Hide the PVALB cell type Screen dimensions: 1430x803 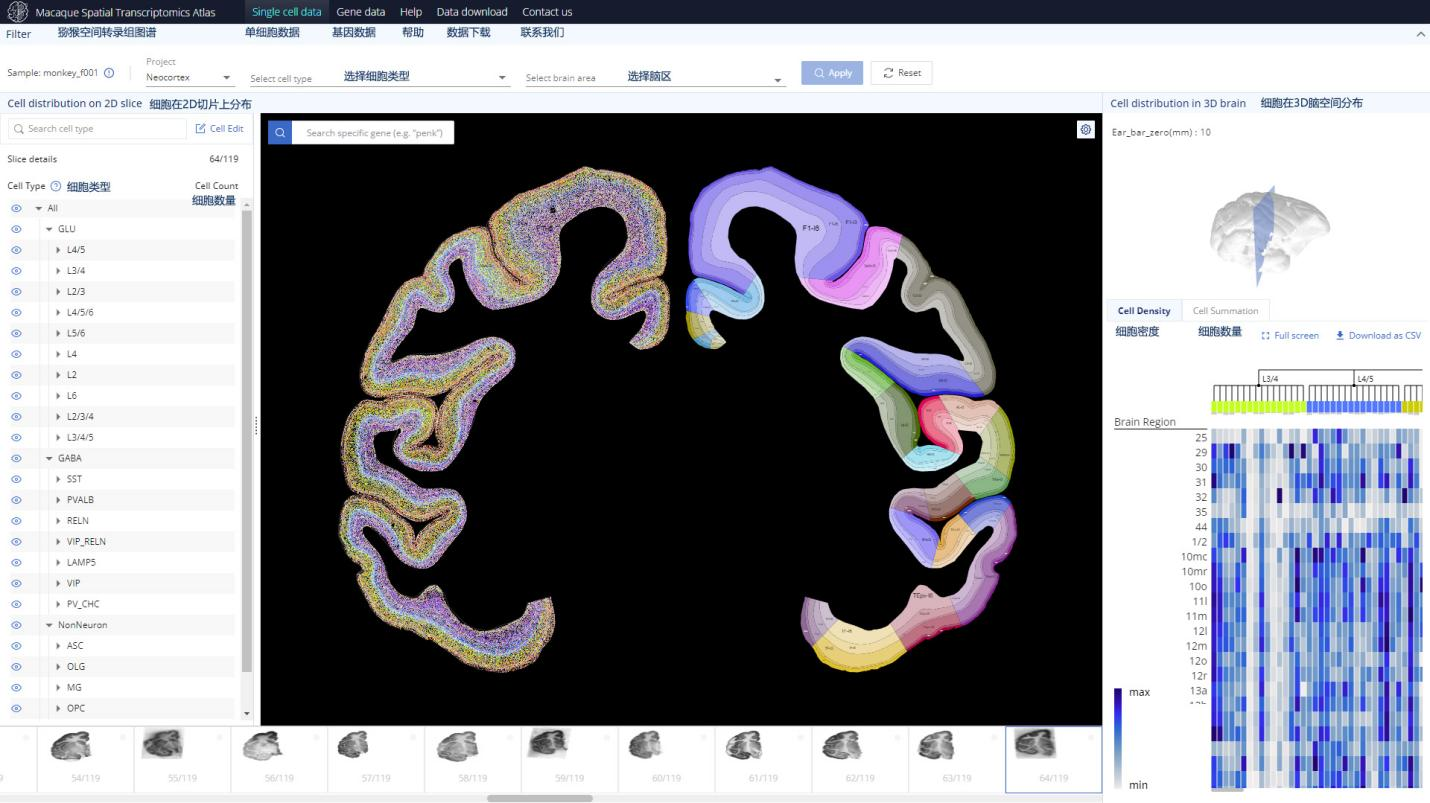pyautogui.click(x=16, y=500)
